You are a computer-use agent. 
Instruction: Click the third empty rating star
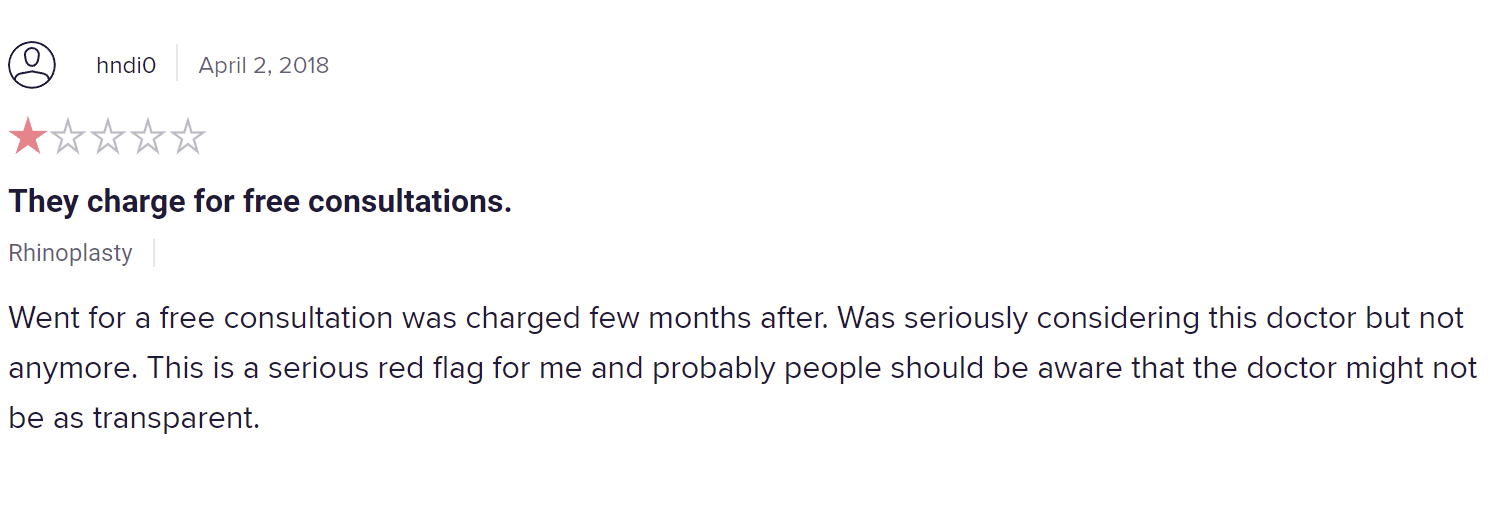click(108, 137)
